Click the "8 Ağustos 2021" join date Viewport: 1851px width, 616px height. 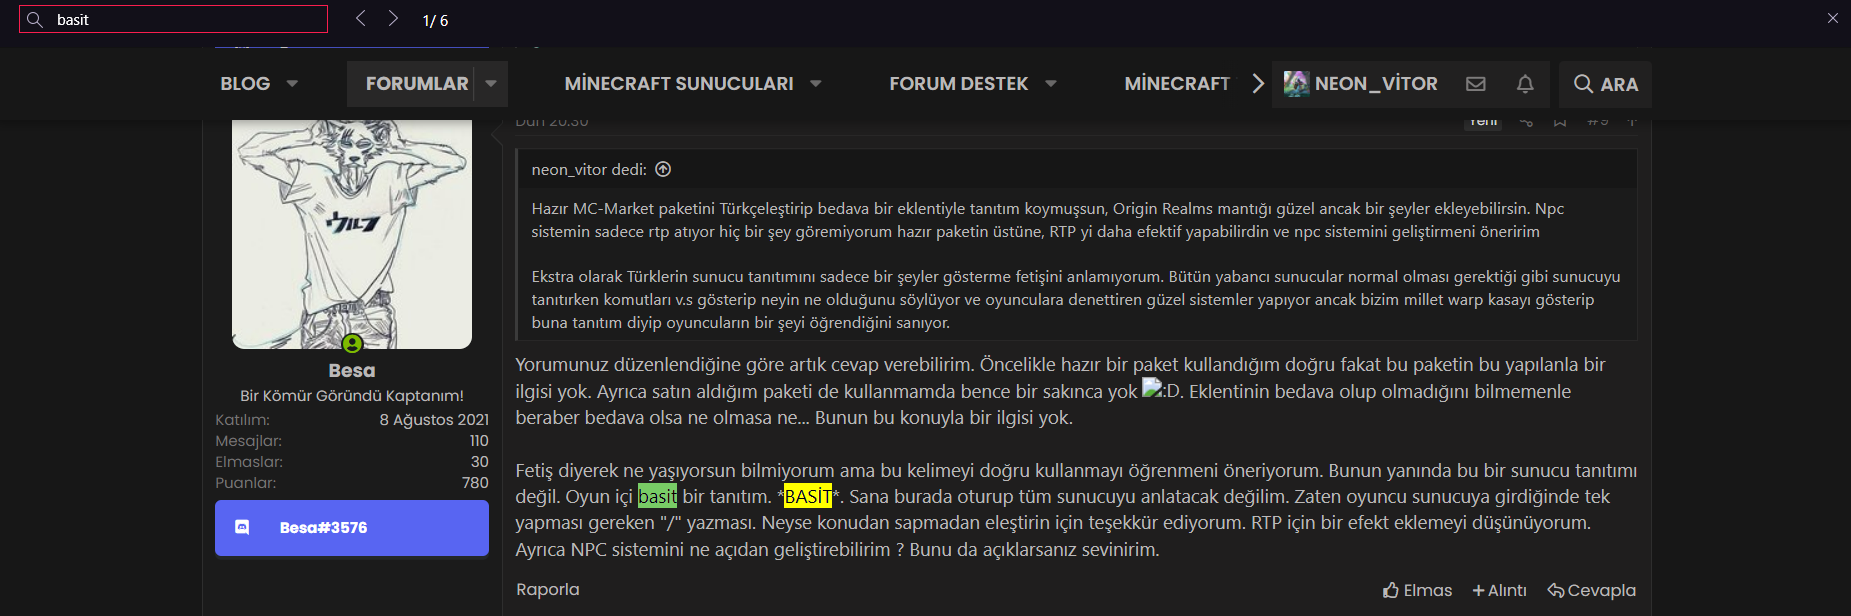coord(434,420)
